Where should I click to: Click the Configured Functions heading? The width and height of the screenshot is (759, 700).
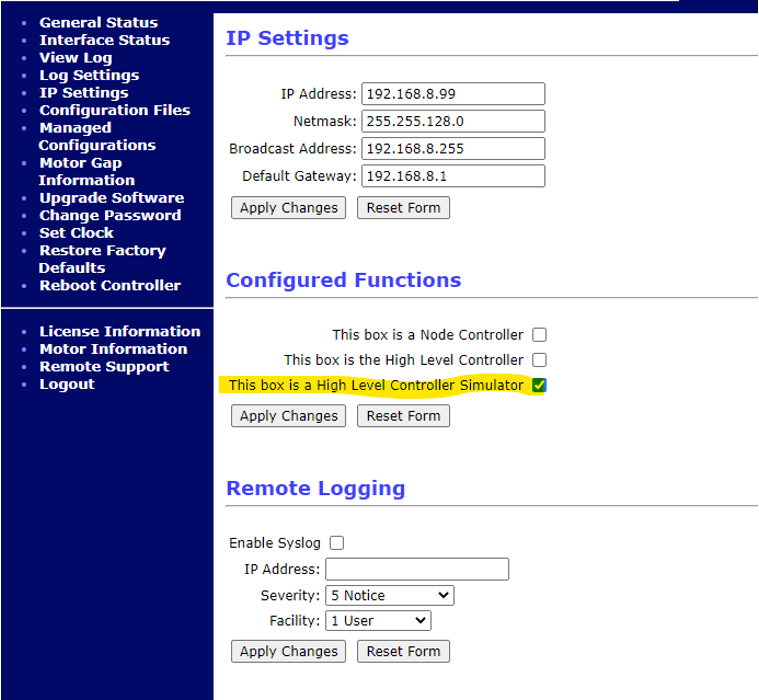(x=344, y=280)
